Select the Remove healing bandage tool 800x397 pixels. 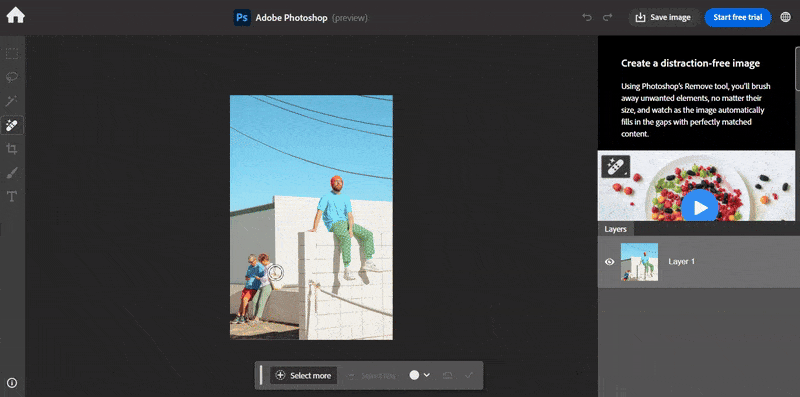click(x=12, y=125)
